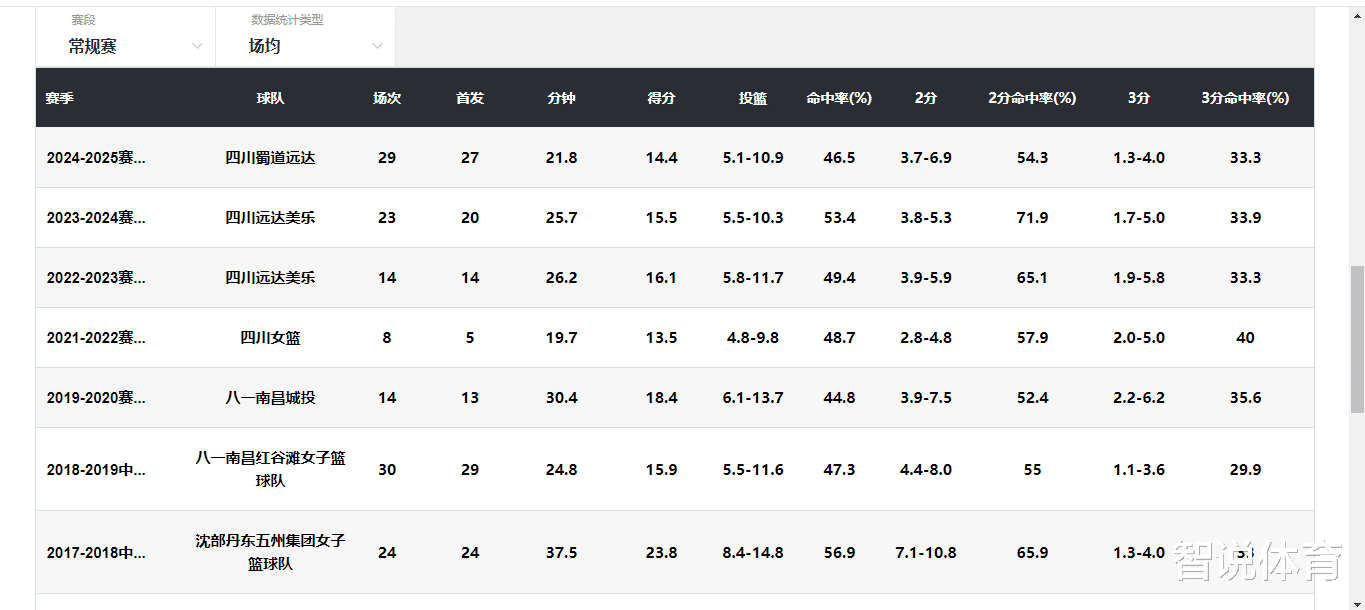Viewport: 1365px width, 610px height.
Task: Click the chevron arrow beside 常规赛
Action: point(198,46)
